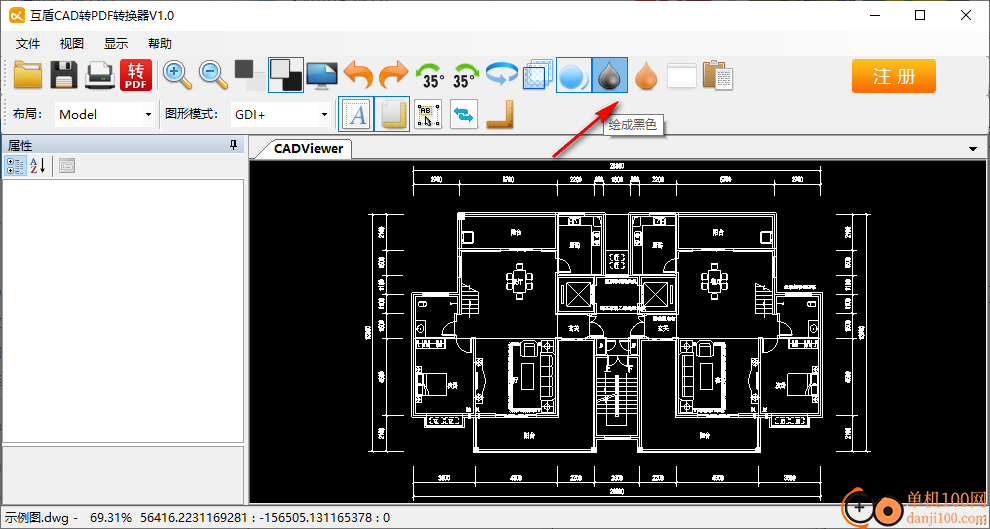This screenshot has width=990, height=529.
Task: Click the second 35° rotate icon
Action: click(466, 75)
